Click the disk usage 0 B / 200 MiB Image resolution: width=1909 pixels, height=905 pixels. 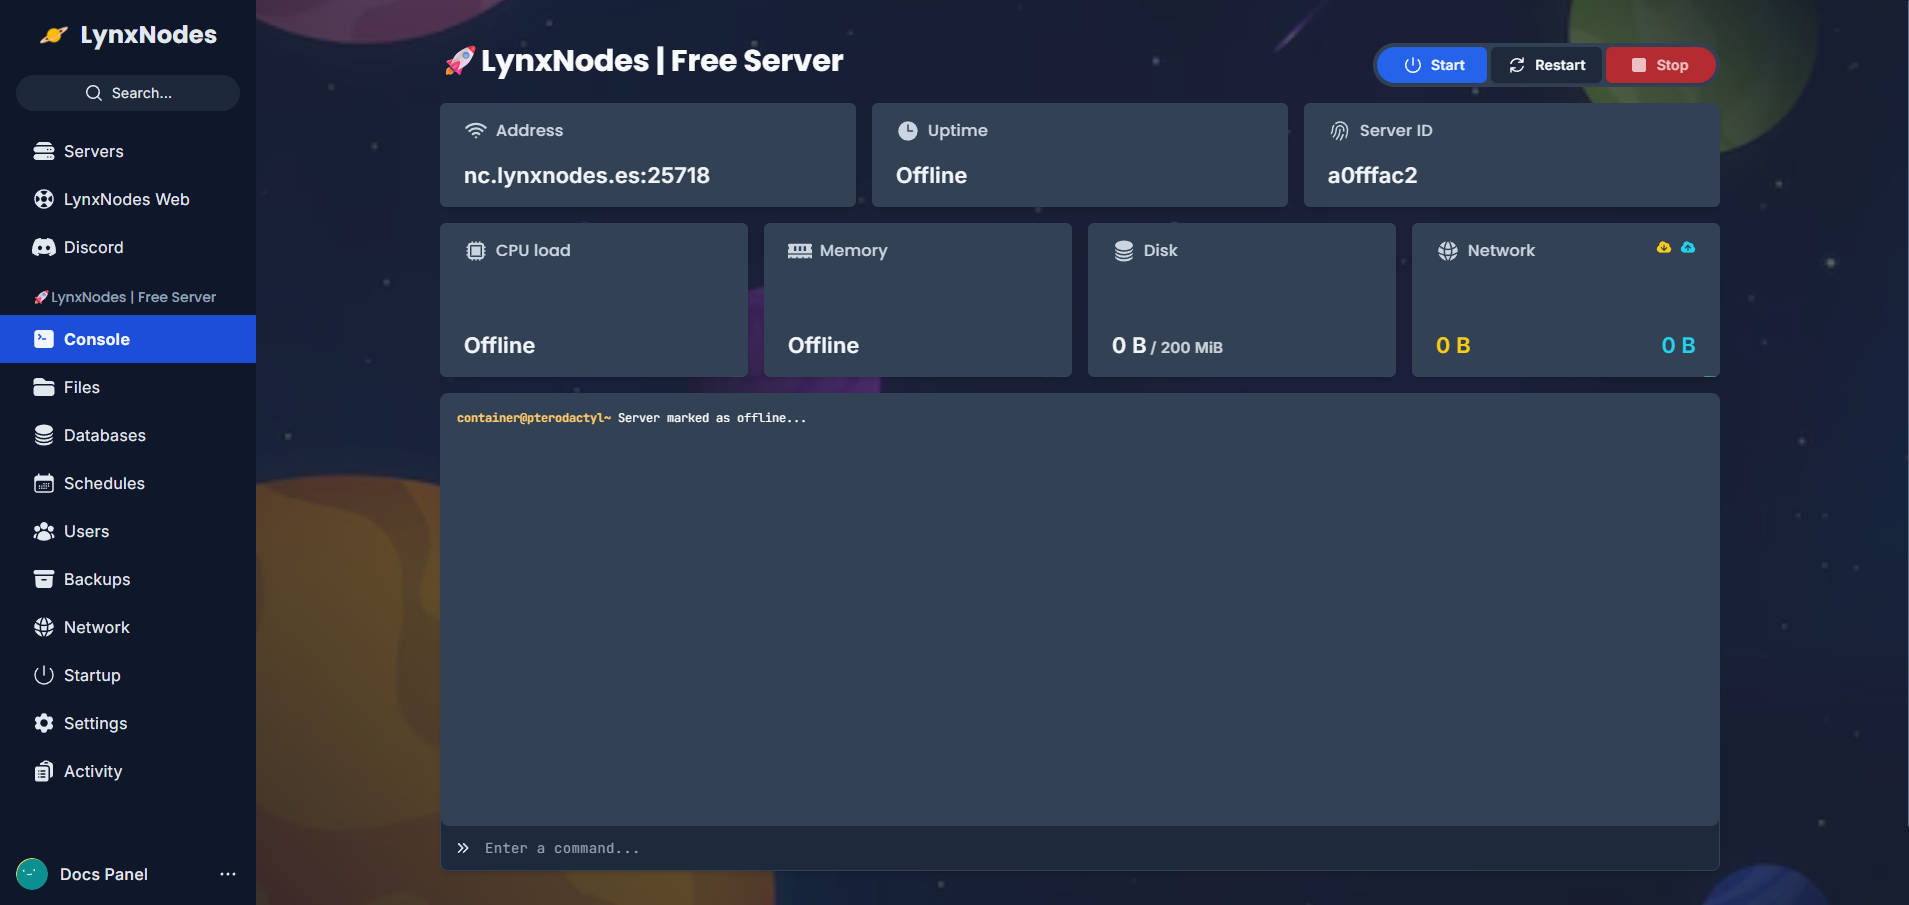(x=1167, y=346)
